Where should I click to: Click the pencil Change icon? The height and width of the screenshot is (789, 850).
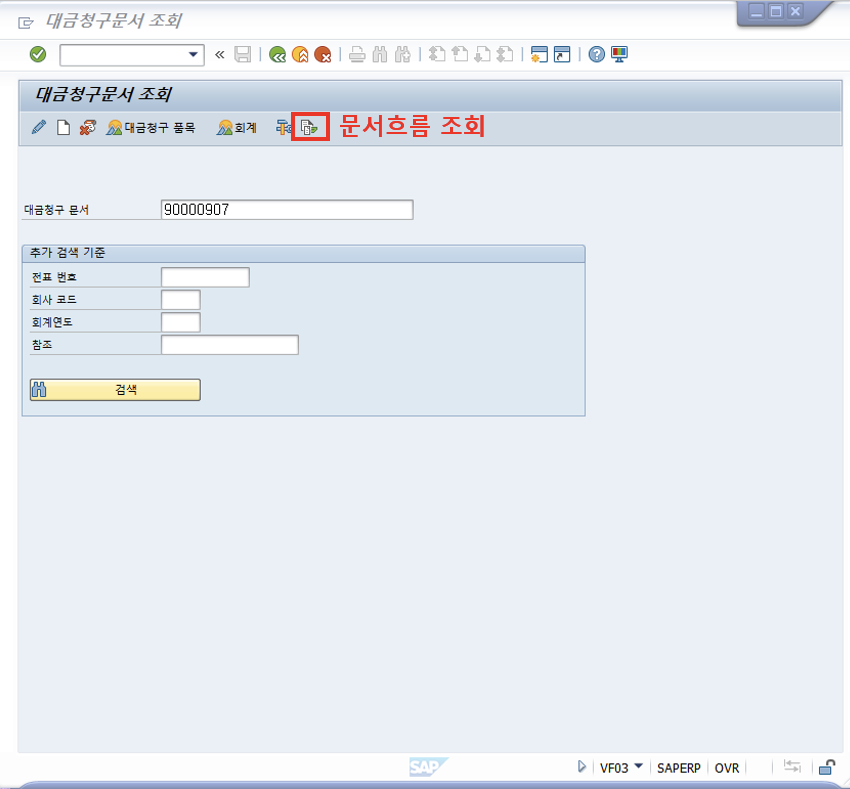tap(38, 127)
